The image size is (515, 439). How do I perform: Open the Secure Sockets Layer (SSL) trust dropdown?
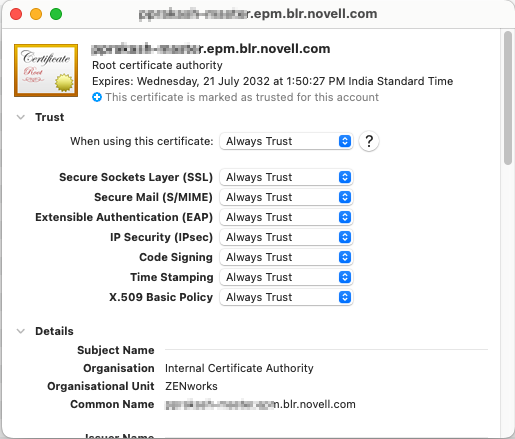click(286, 177)
